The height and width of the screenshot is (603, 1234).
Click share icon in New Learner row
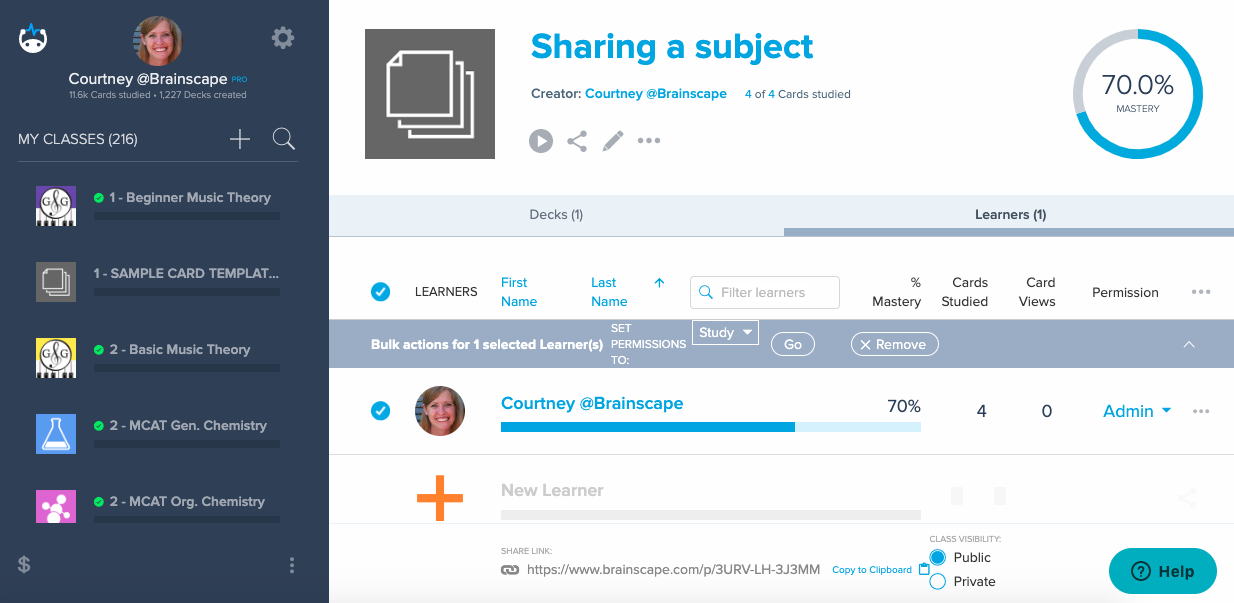(1187, 497)
